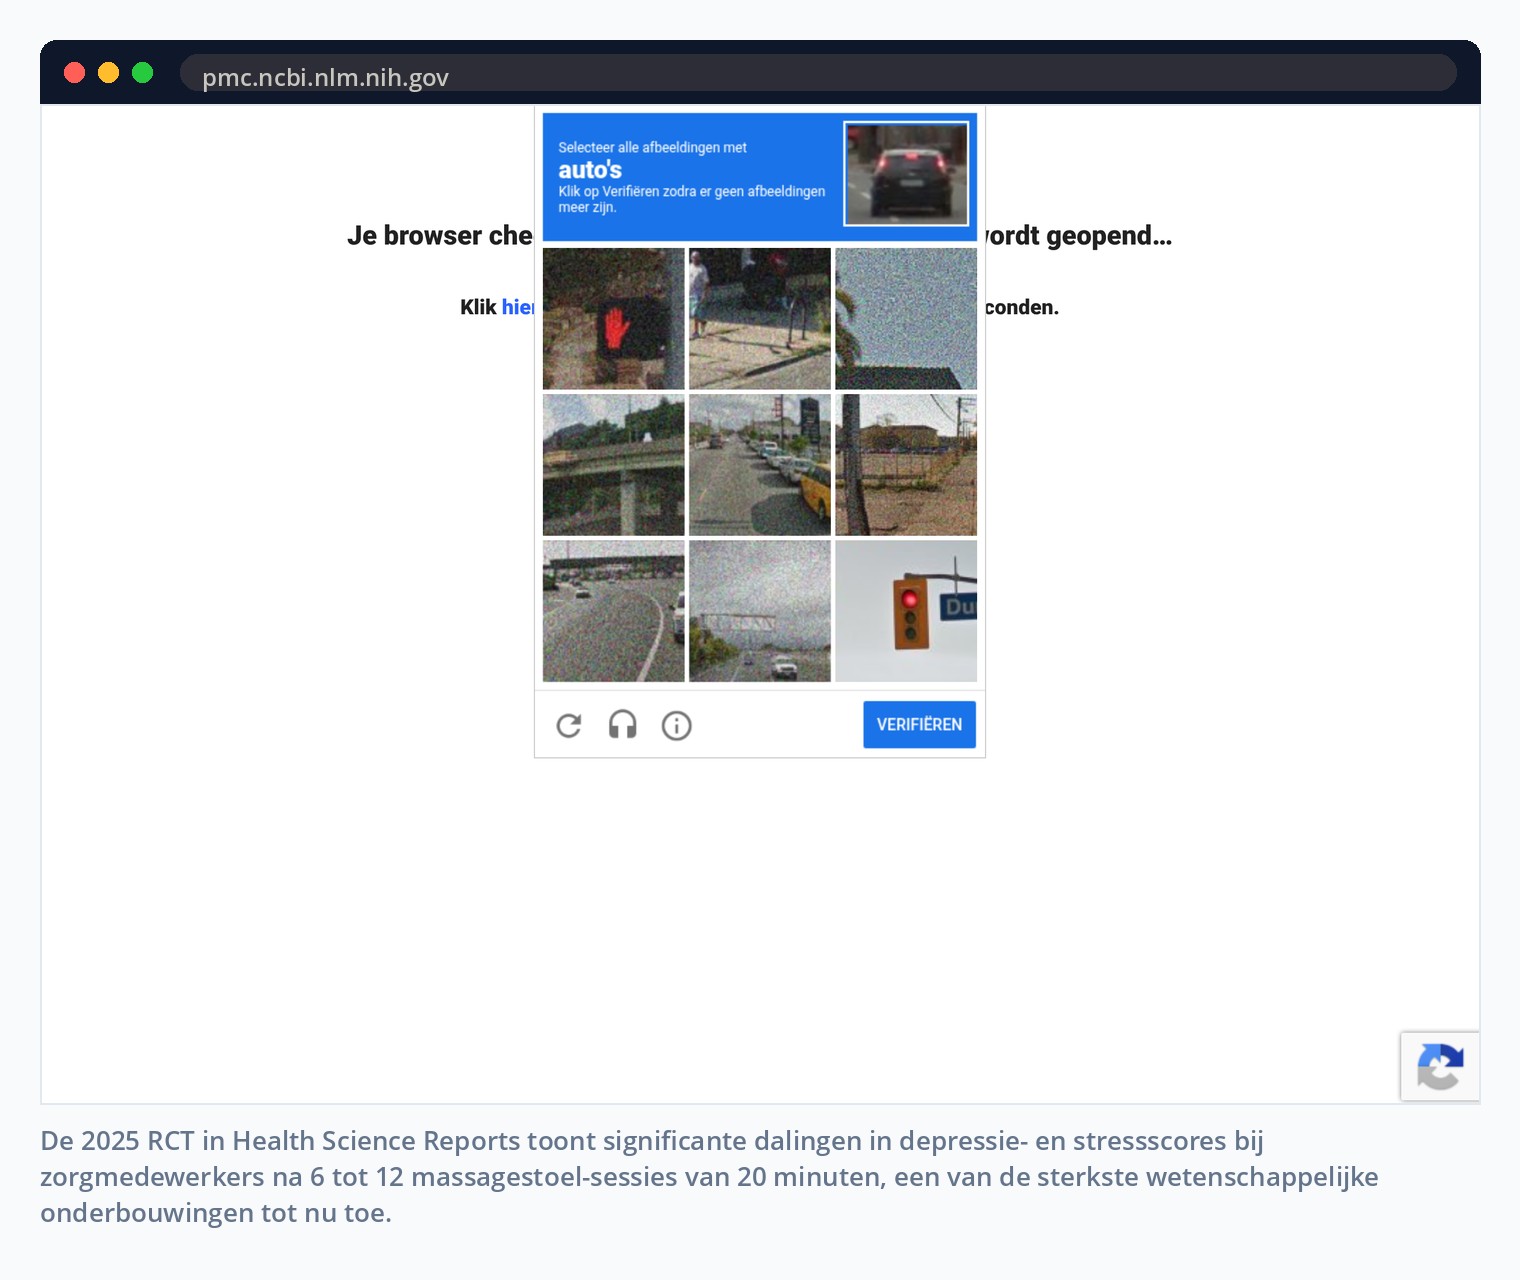The image size is (1520, 1280).
Task: Select the tile with red hand pedestrian signal
Action: click(614, 319)
